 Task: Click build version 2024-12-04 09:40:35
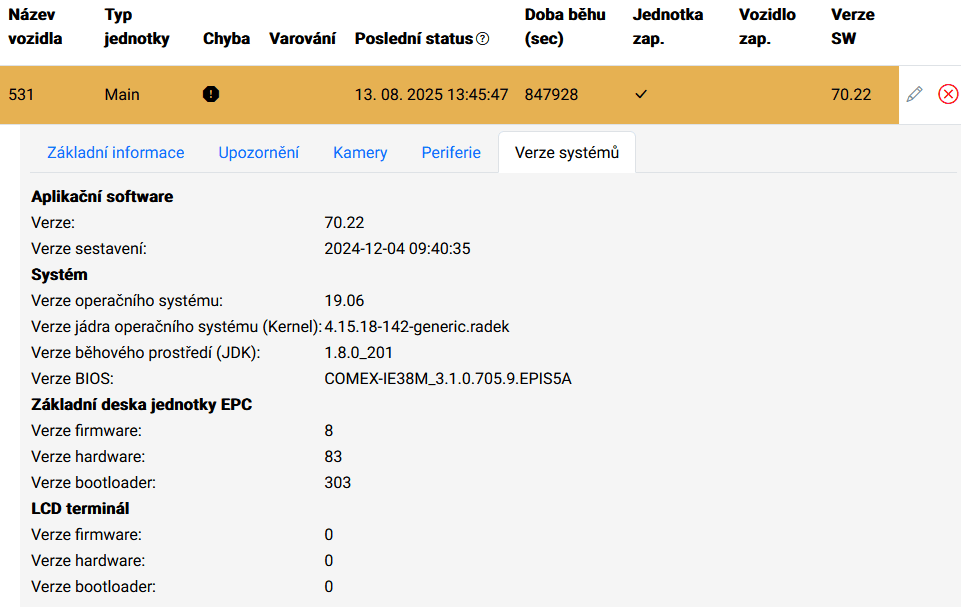coord(397,248)
